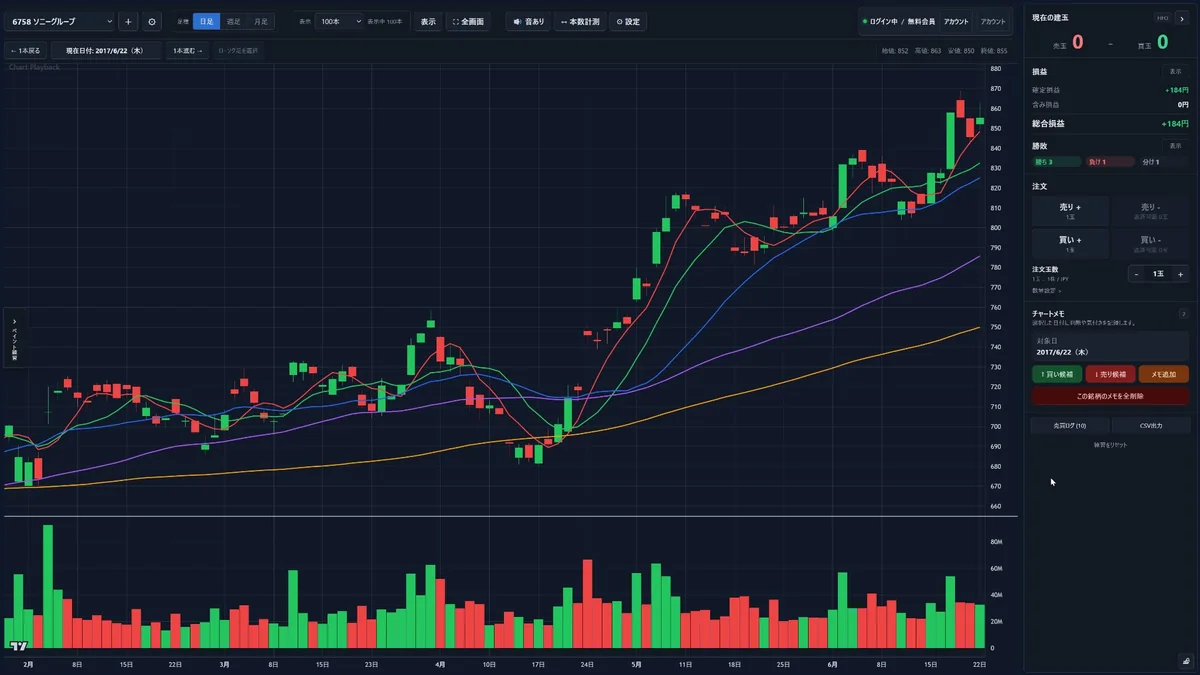Click the count badge beside チャートメモ
Image resolution: width=1200 pixels, height=675 pixels.
pos(1183,314)
